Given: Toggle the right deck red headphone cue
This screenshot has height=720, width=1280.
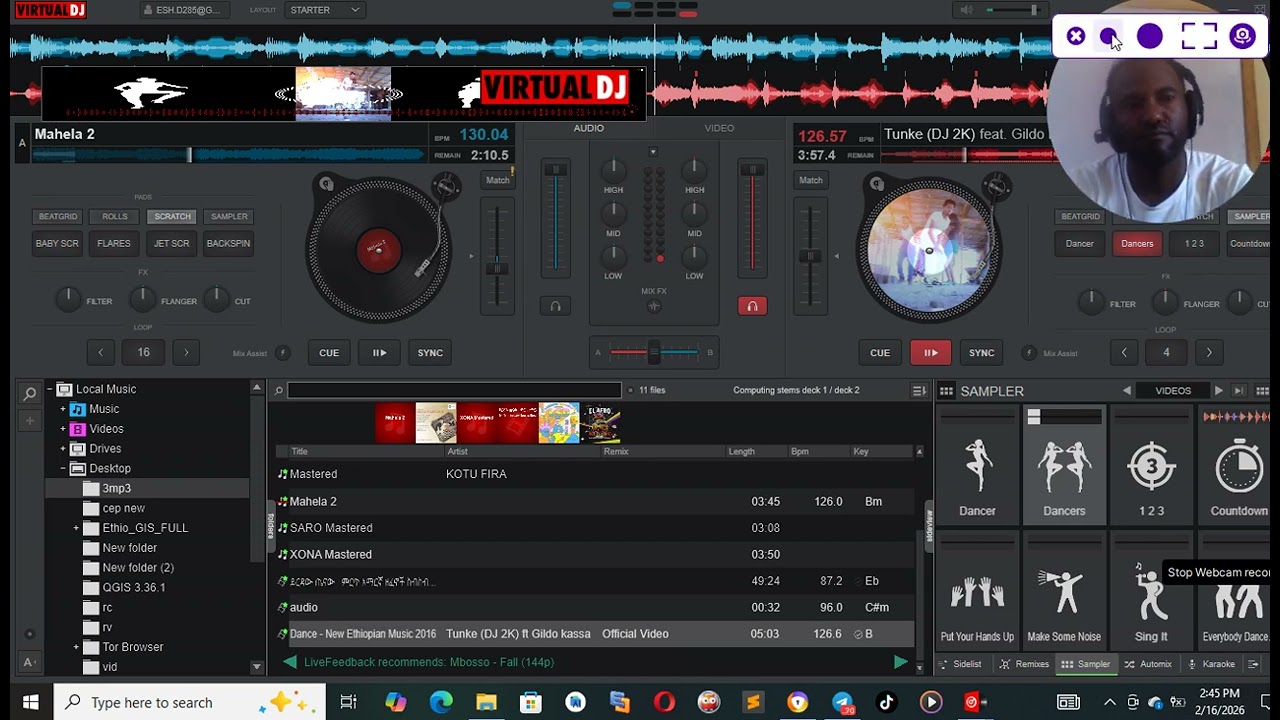Looking at the screenshot, I should pos(752,306).
